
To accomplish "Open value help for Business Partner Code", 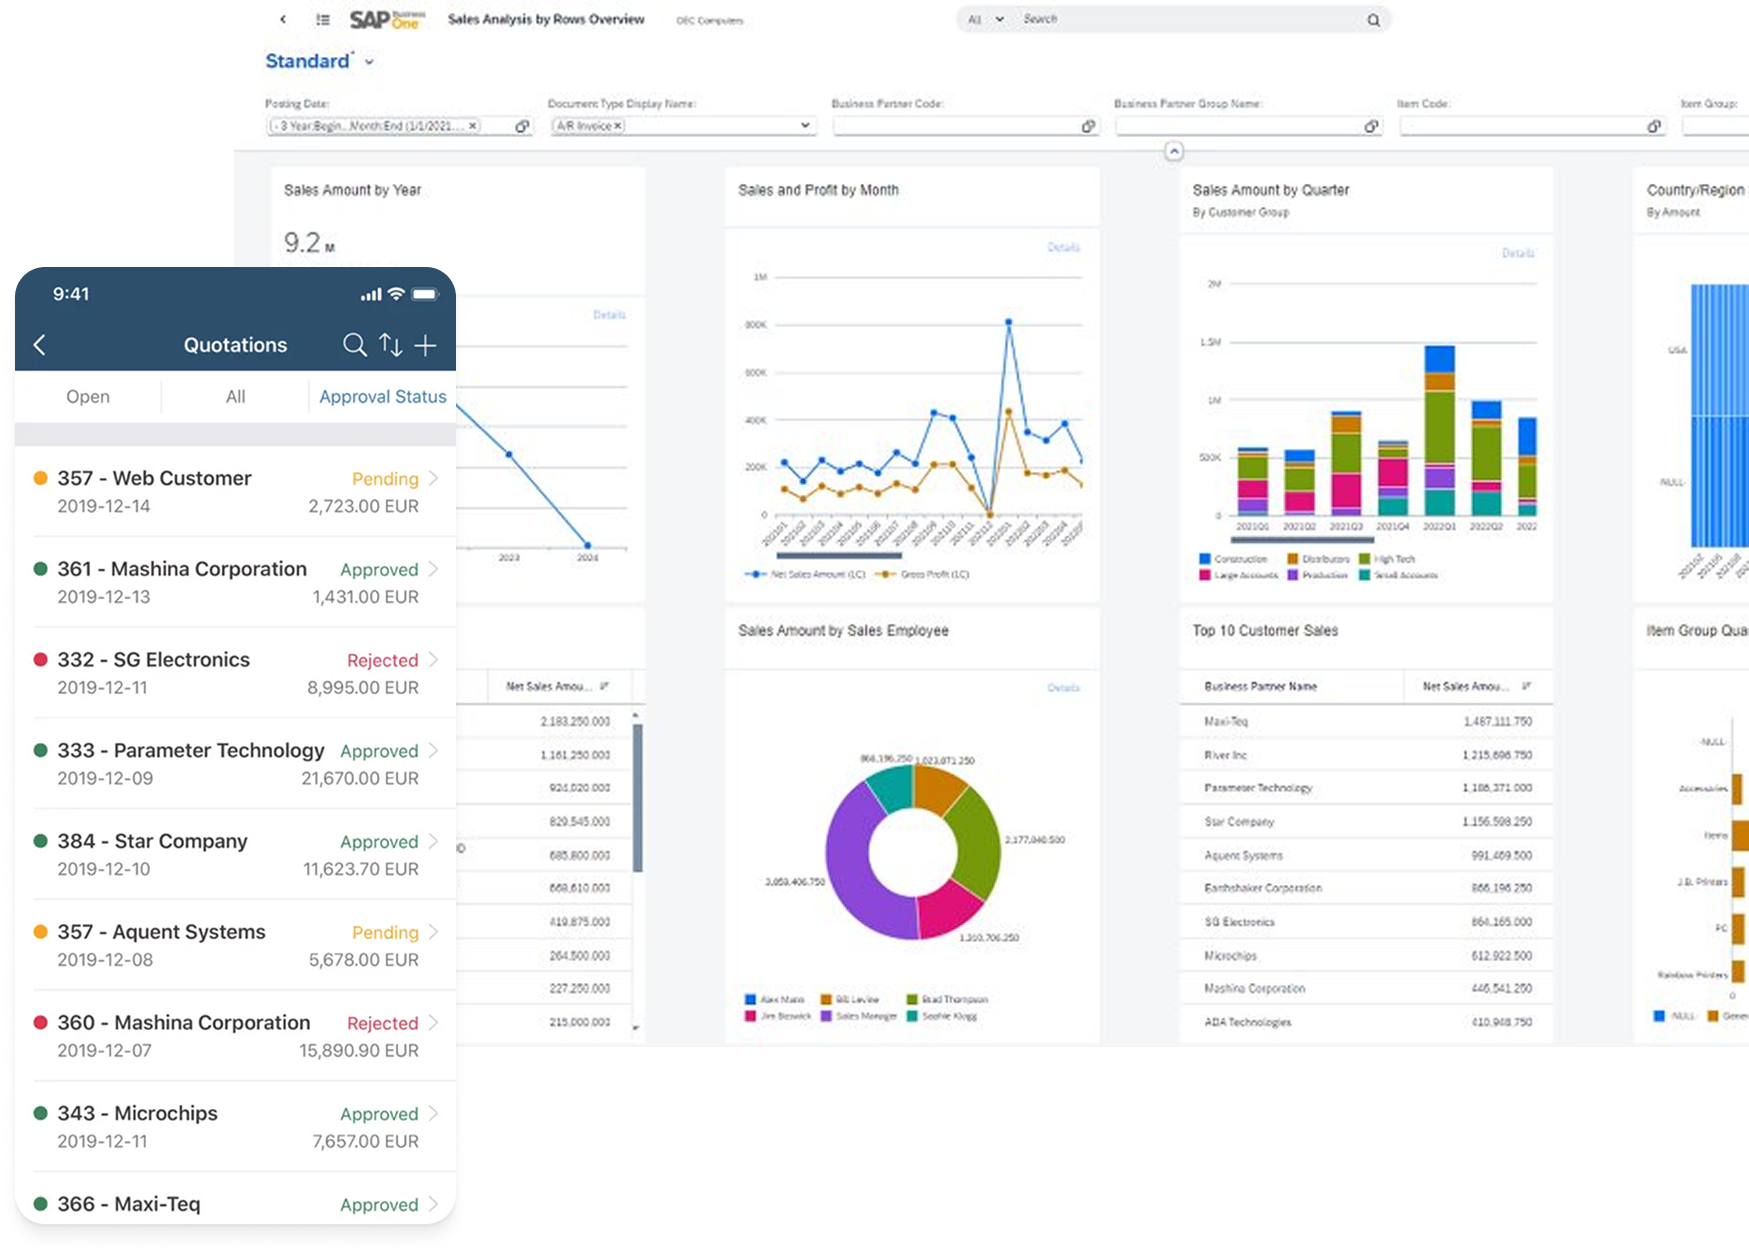I will click(x=1088, y=126).
